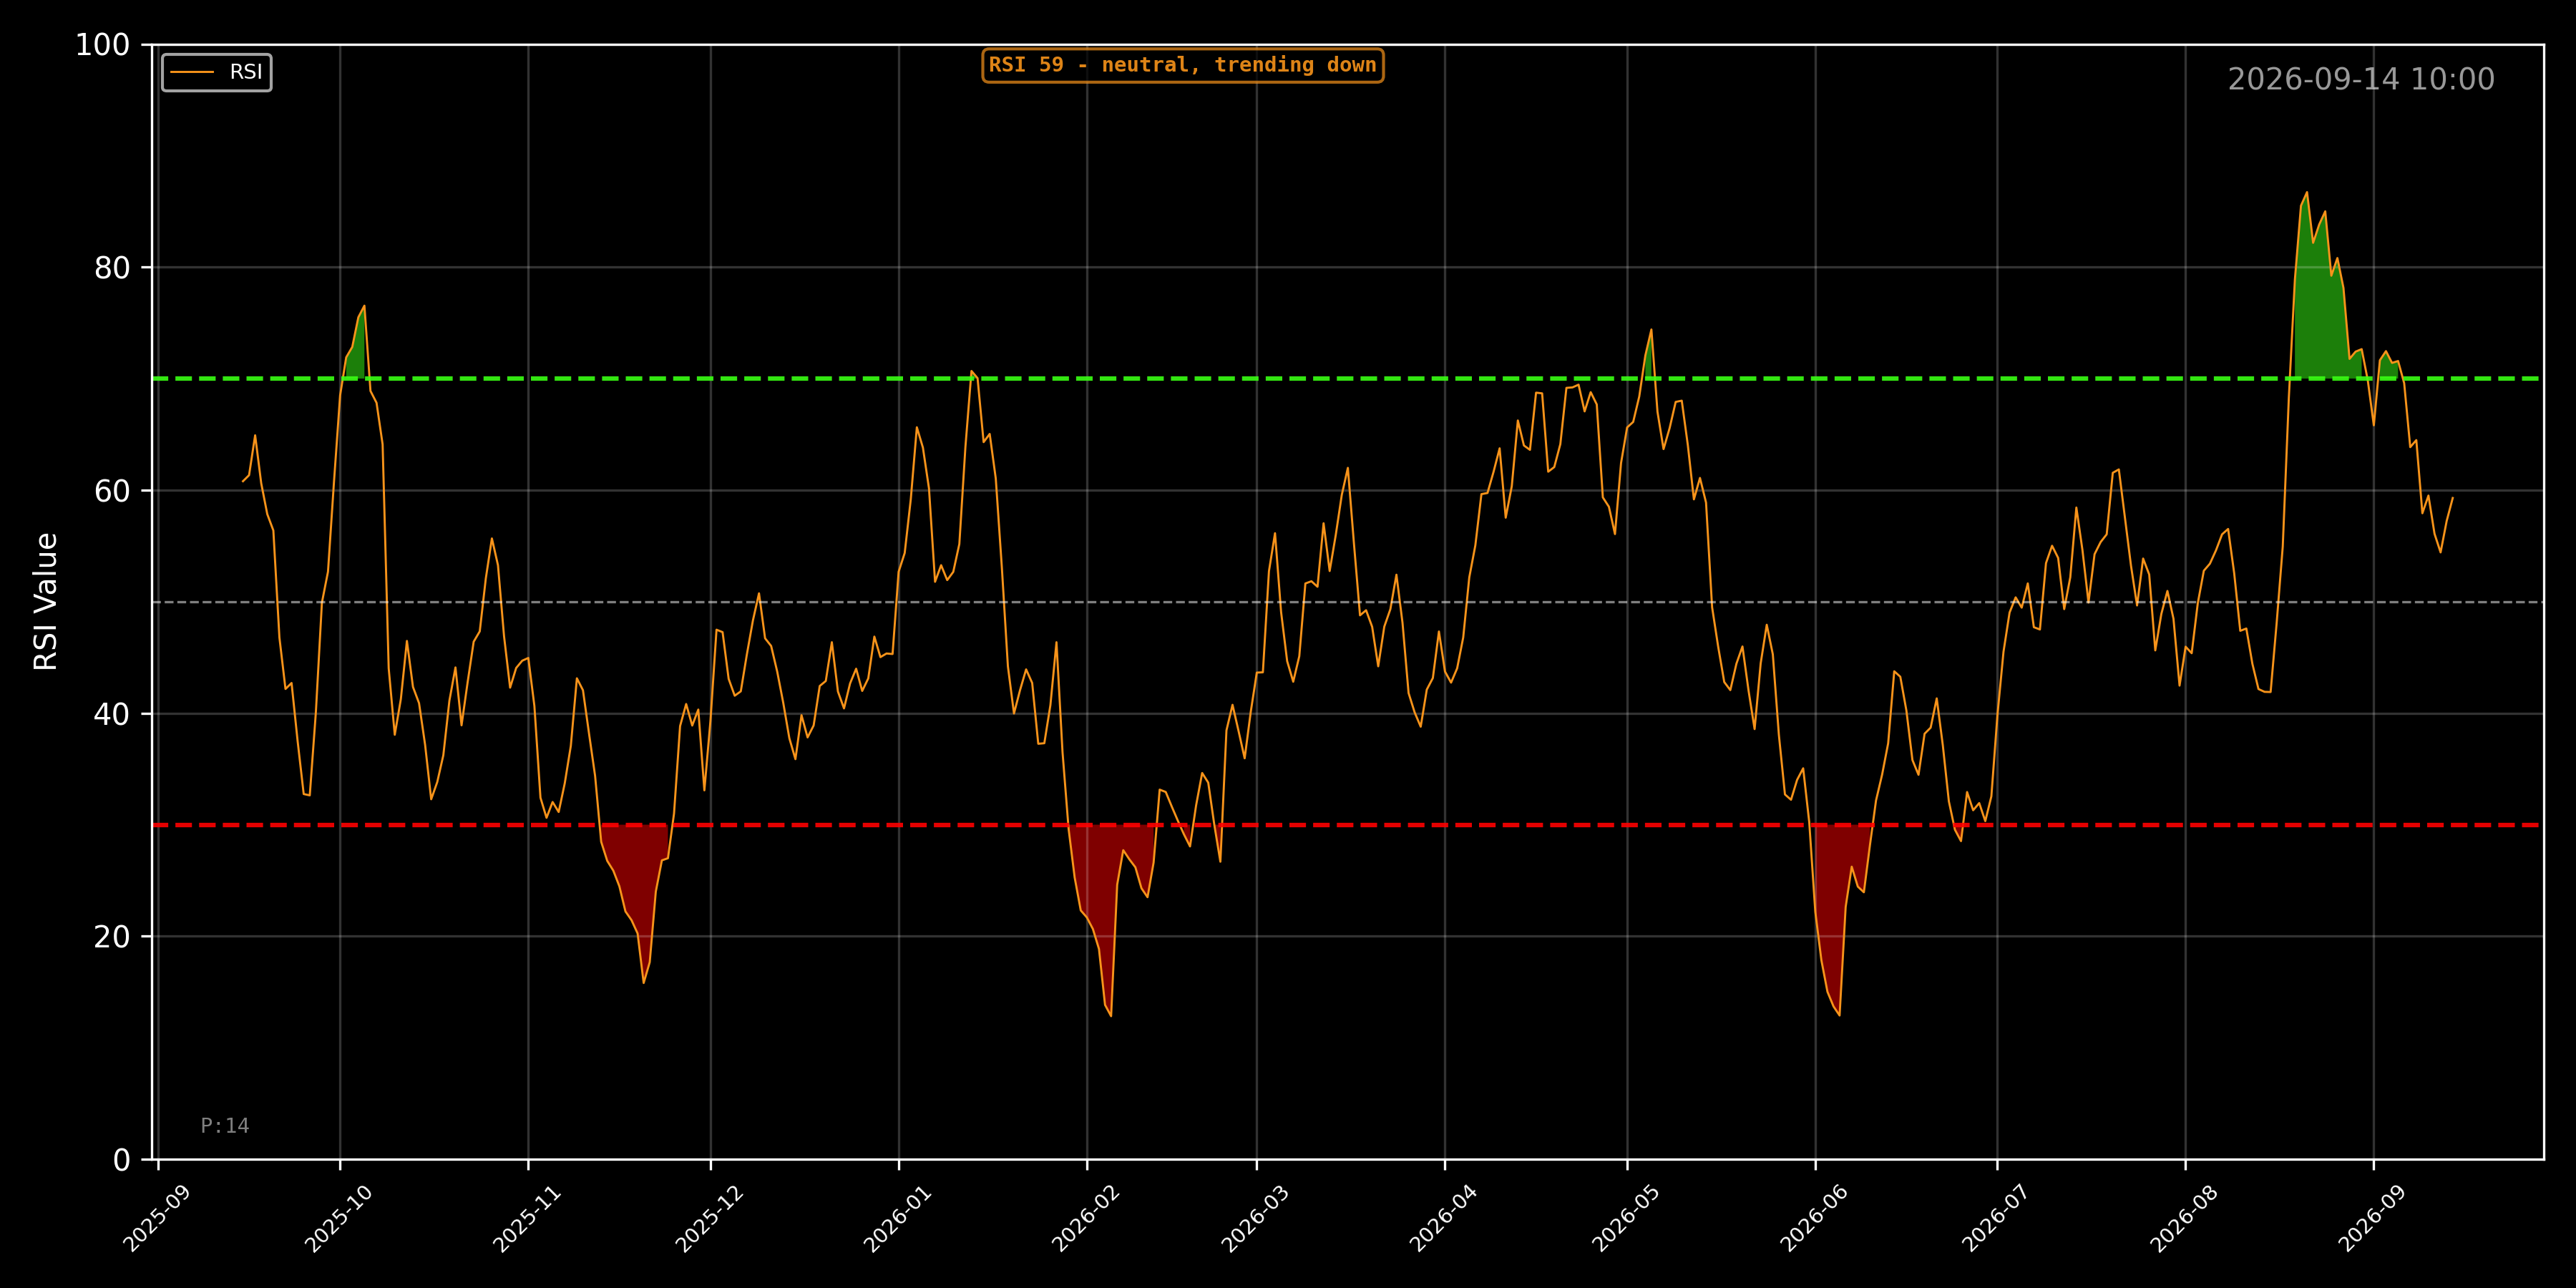Click the 2026-09-14 10:00 timestamp
Image resolution: width=2576 pixels, height=1288 pixels.
point(2361,79)
